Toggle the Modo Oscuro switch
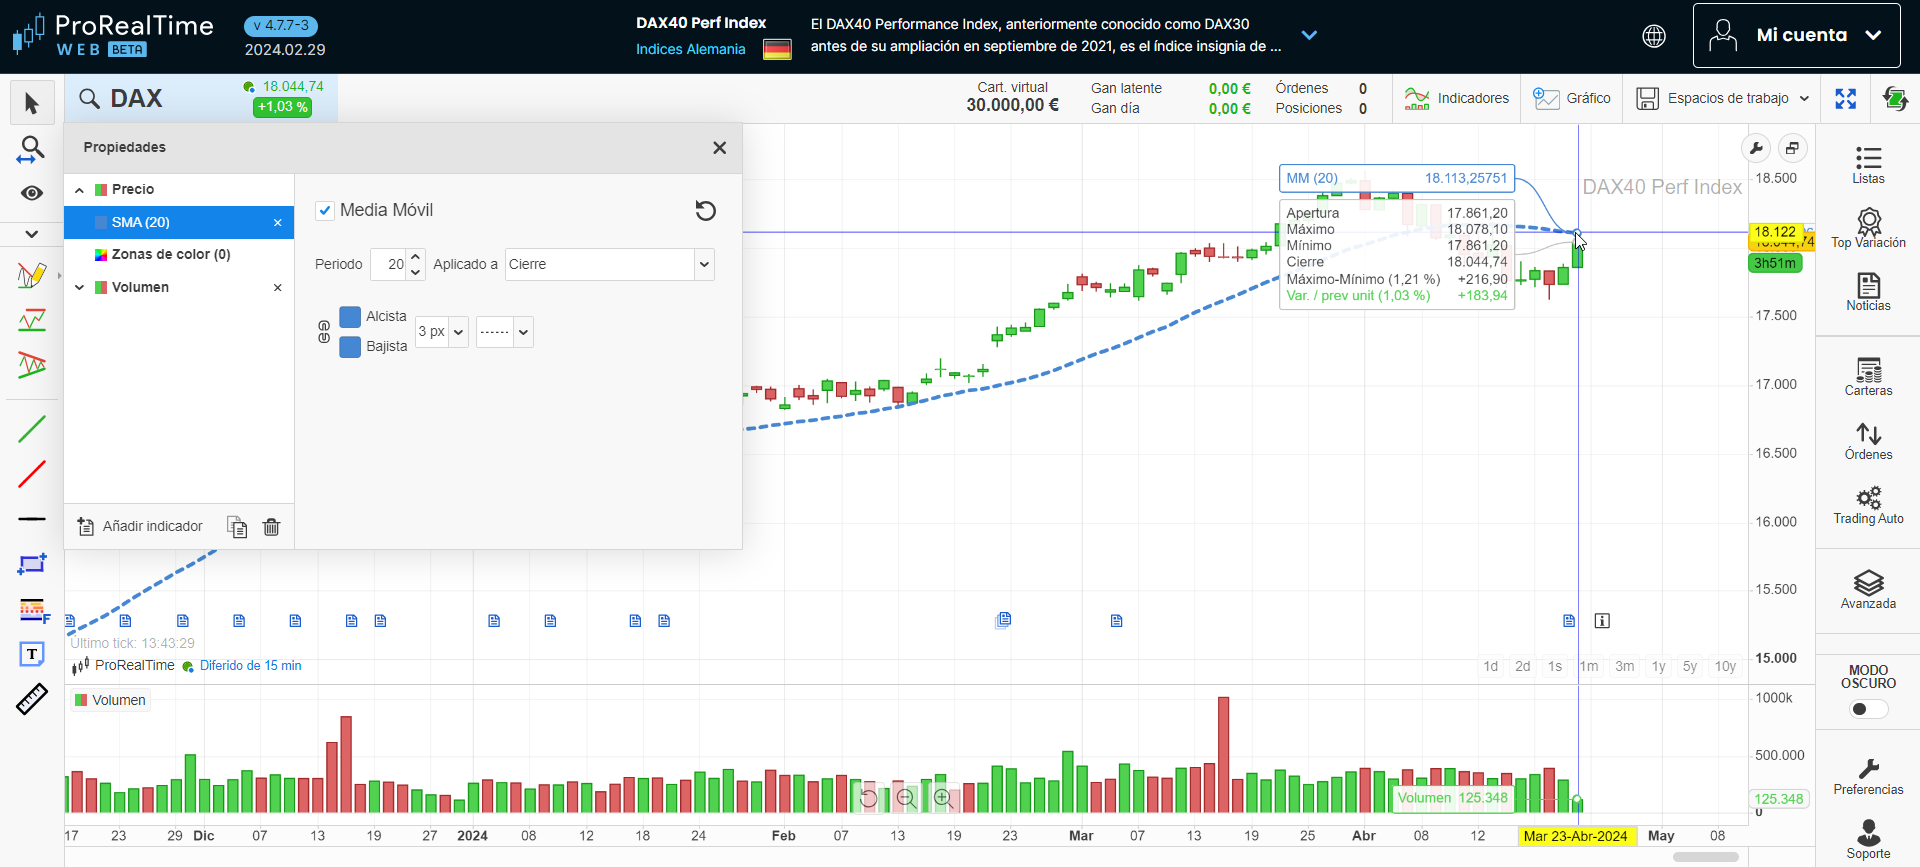The height and width of the screenshot is (867, 1920). click(x=1867, y=709)
